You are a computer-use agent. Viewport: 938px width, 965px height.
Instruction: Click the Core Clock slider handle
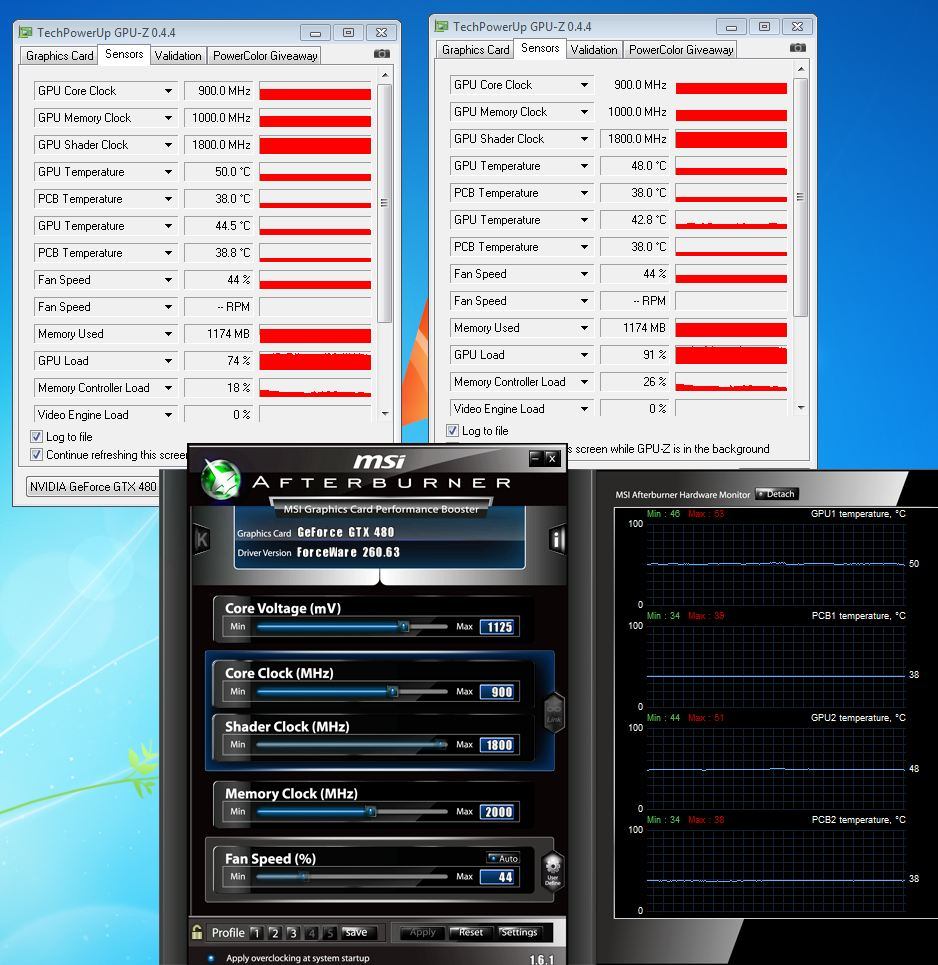click(393, 692)
